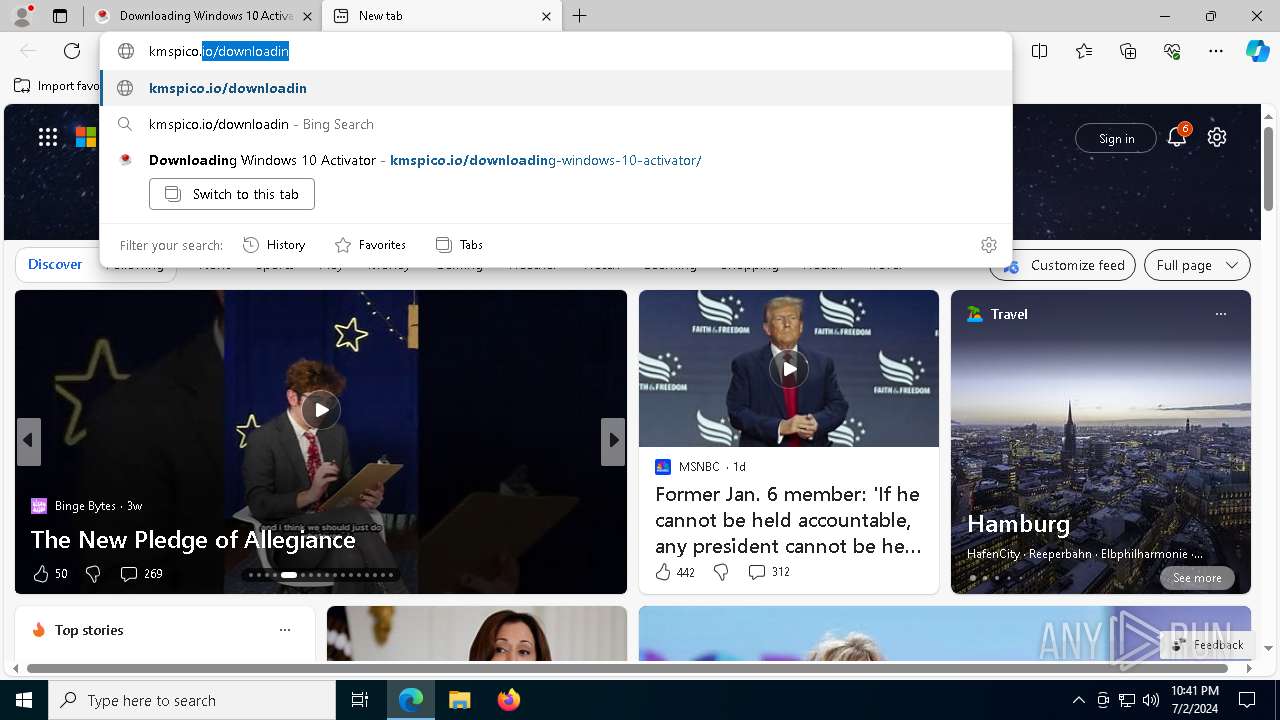Open the Hamburg travel card title

click(1018, 524)
